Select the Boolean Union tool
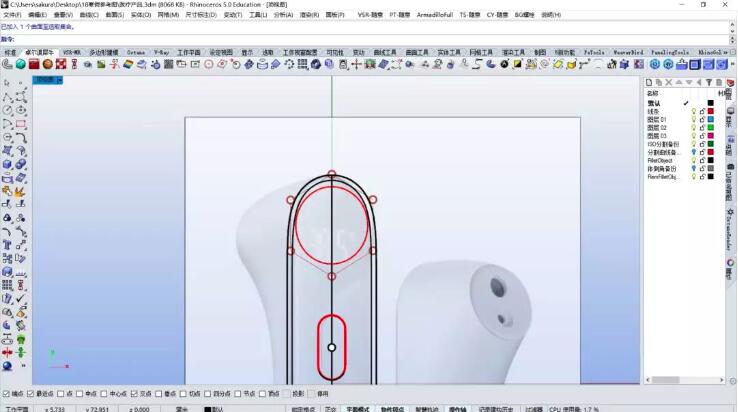The width and height of the screenshot is (738, 412). point(21,165)
